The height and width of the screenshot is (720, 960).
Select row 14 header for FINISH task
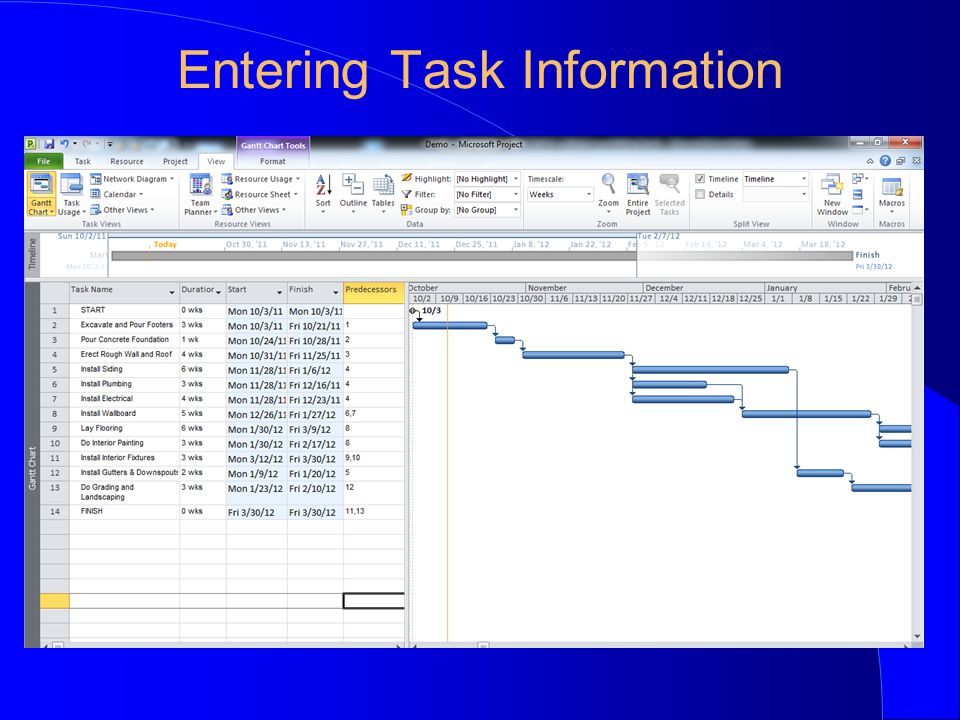[x=54, y=512]
